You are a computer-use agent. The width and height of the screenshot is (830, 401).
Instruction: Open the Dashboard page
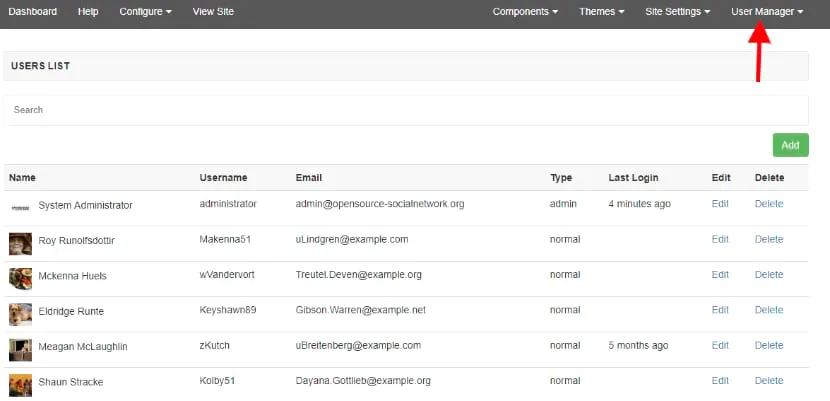[x=33, y=12]
